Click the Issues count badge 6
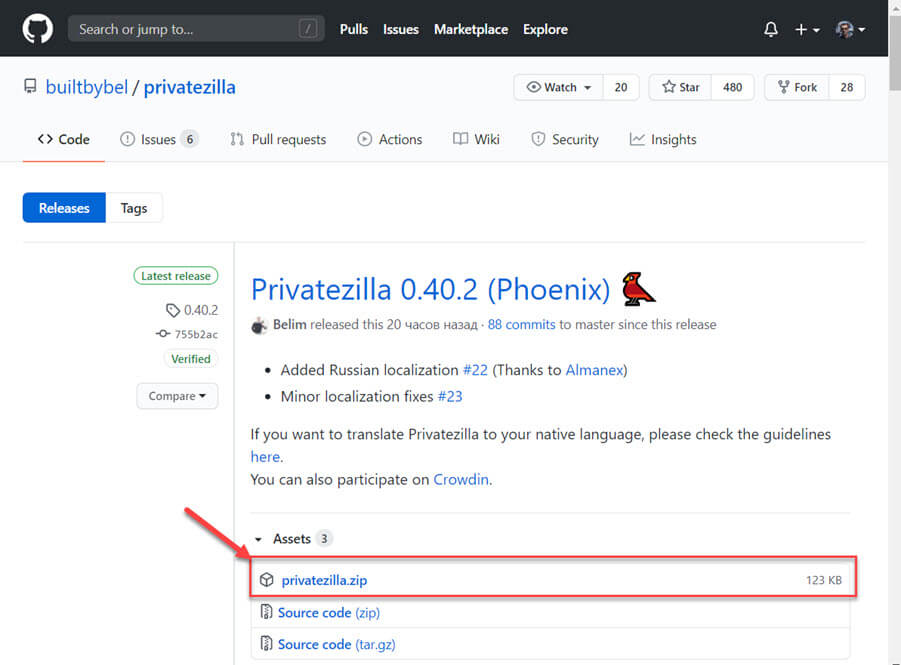Image resolution: width=901 pixels, height=665 pixels. pos(190,139)
